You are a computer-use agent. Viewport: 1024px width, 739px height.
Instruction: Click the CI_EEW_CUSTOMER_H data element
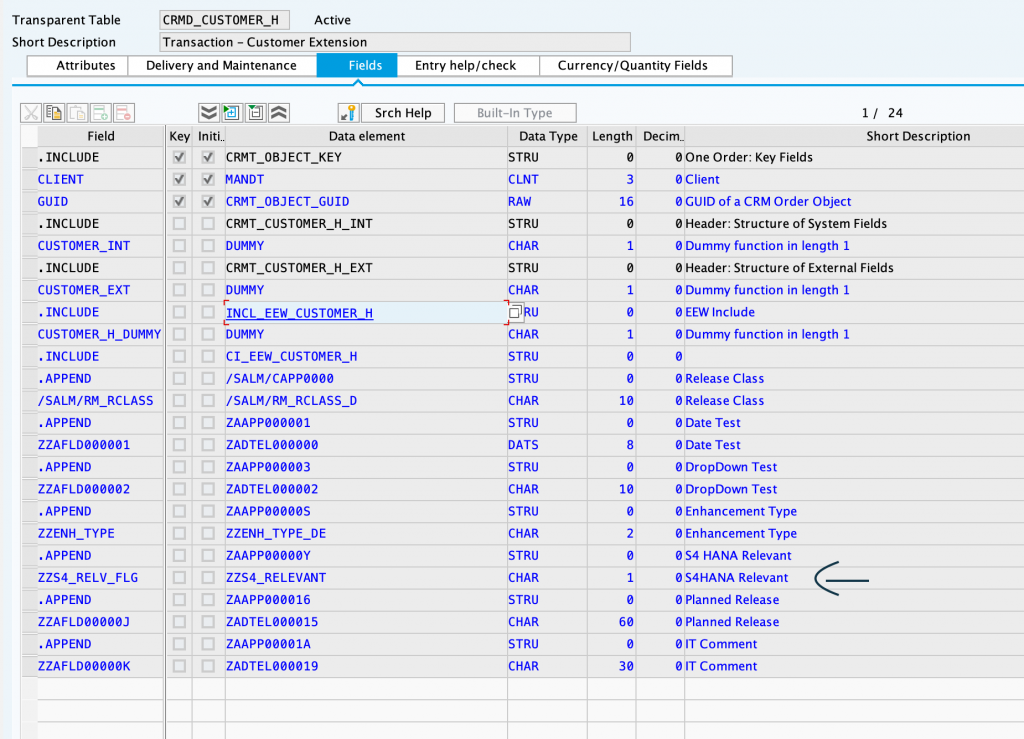[x=291, y=356]
